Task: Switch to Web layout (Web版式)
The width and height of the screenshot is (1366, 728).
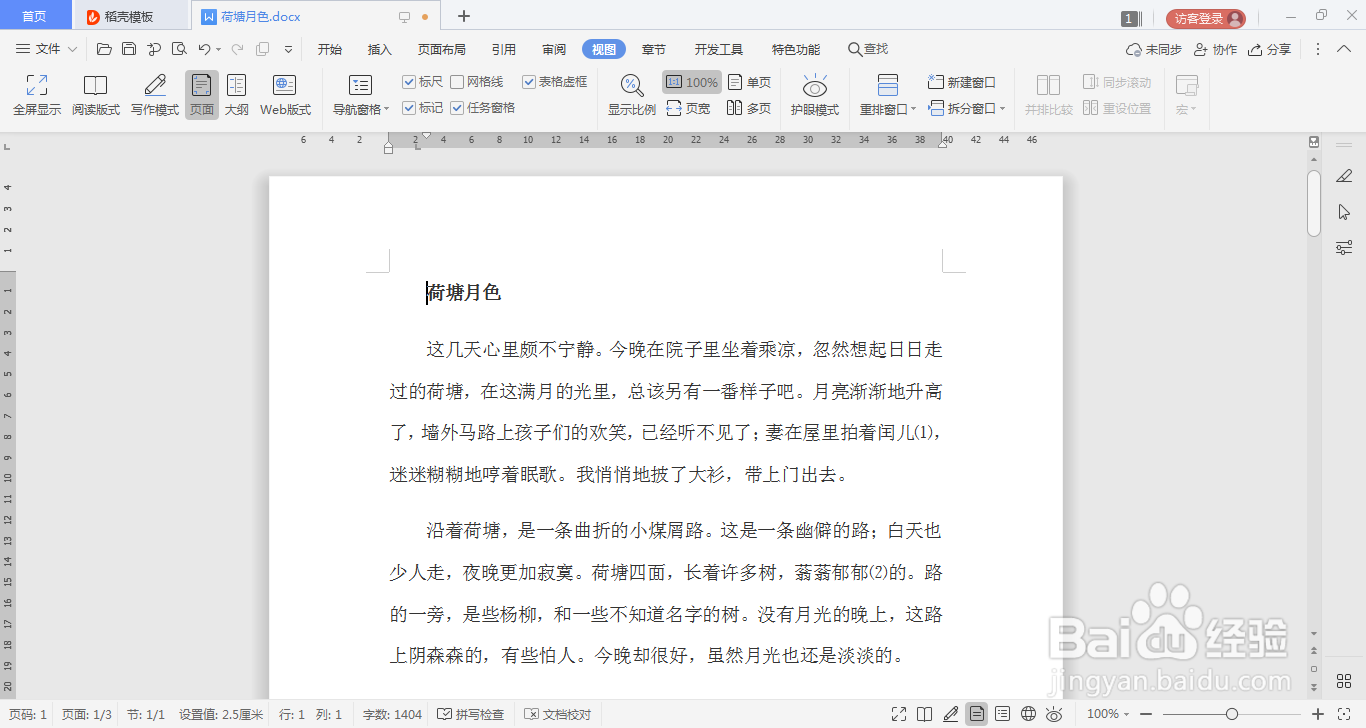Action: point(285,95)
